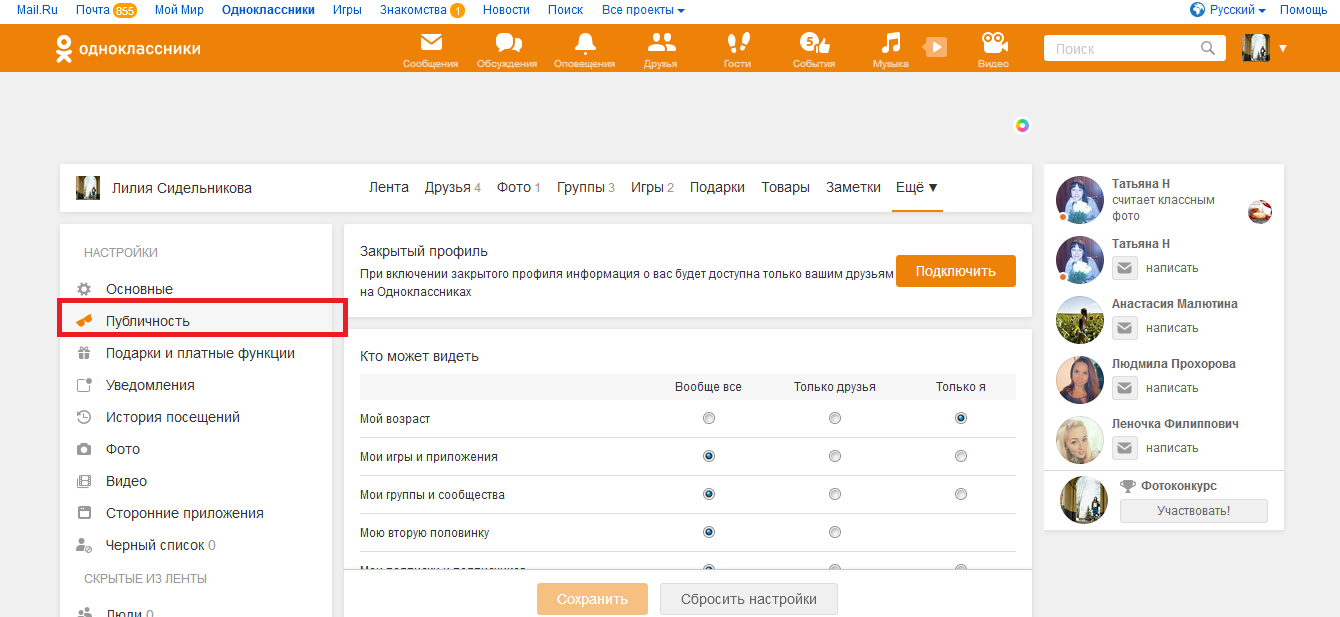Screen dimensions: 1340x617
Task: Open Сообщения envelope icon in top bar
Action: tap(430, 44)
